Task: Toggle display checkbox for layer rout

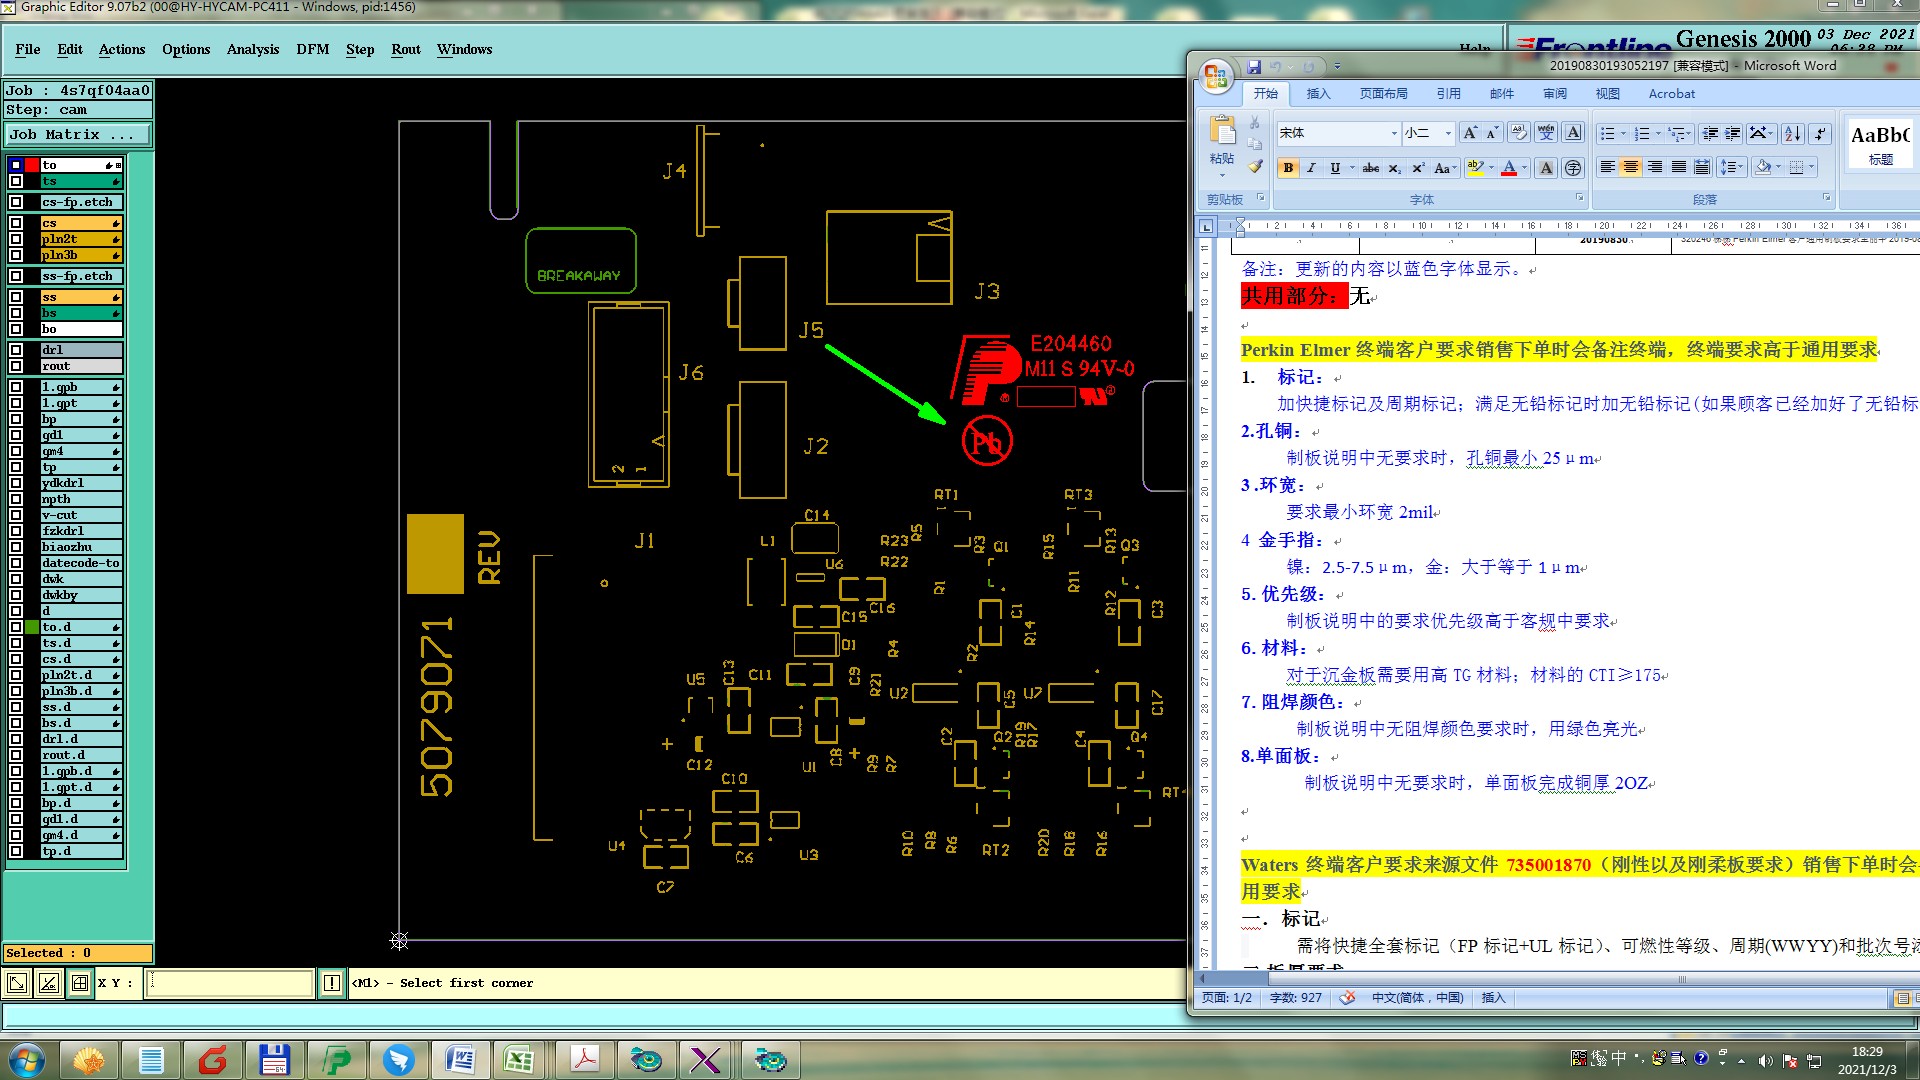Action: coord(16,366)
